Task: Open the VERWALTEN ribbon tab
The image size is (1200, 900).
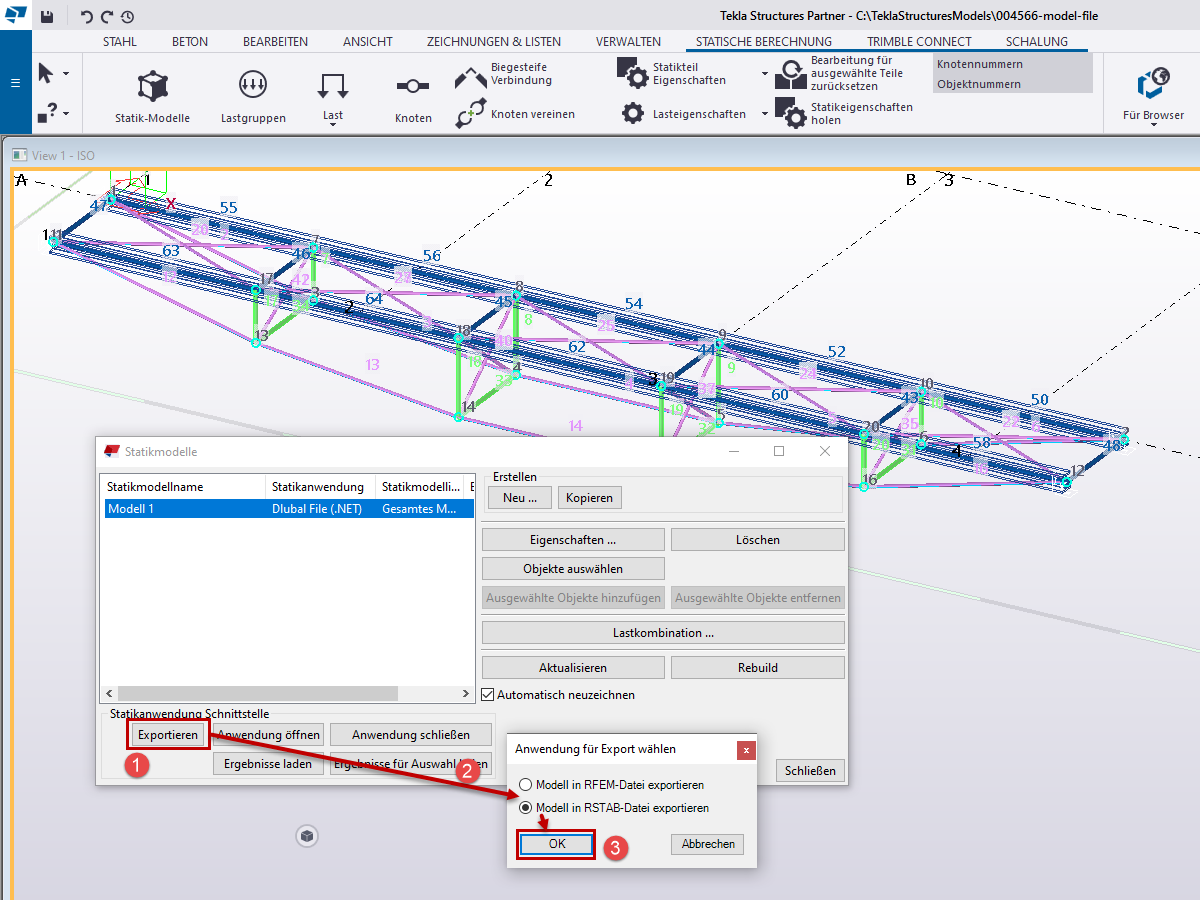Action: [x=628, y=41]
